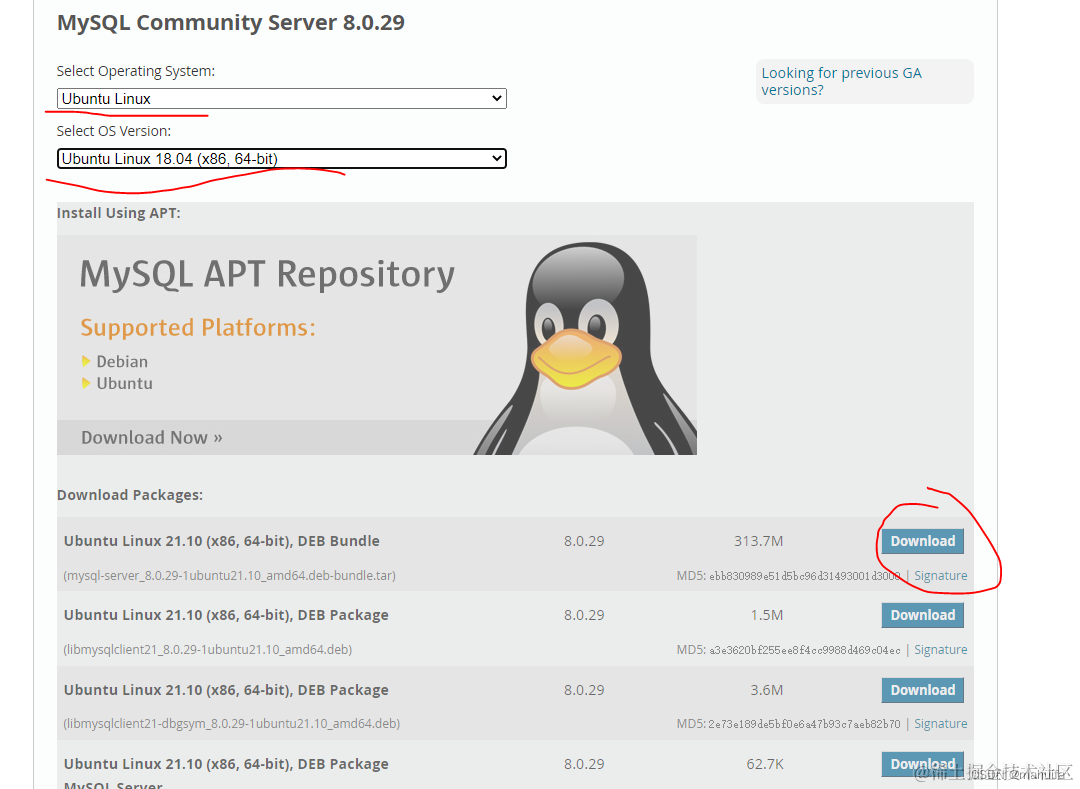Open Signature link for 1.5M package

coord(940,649)
